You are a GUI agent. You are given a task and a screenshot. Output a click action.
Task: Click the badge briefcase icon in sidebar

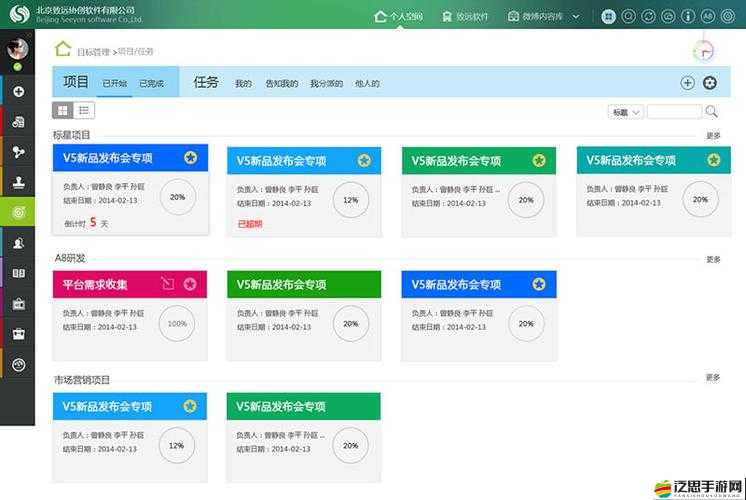[x=19, y=304]
